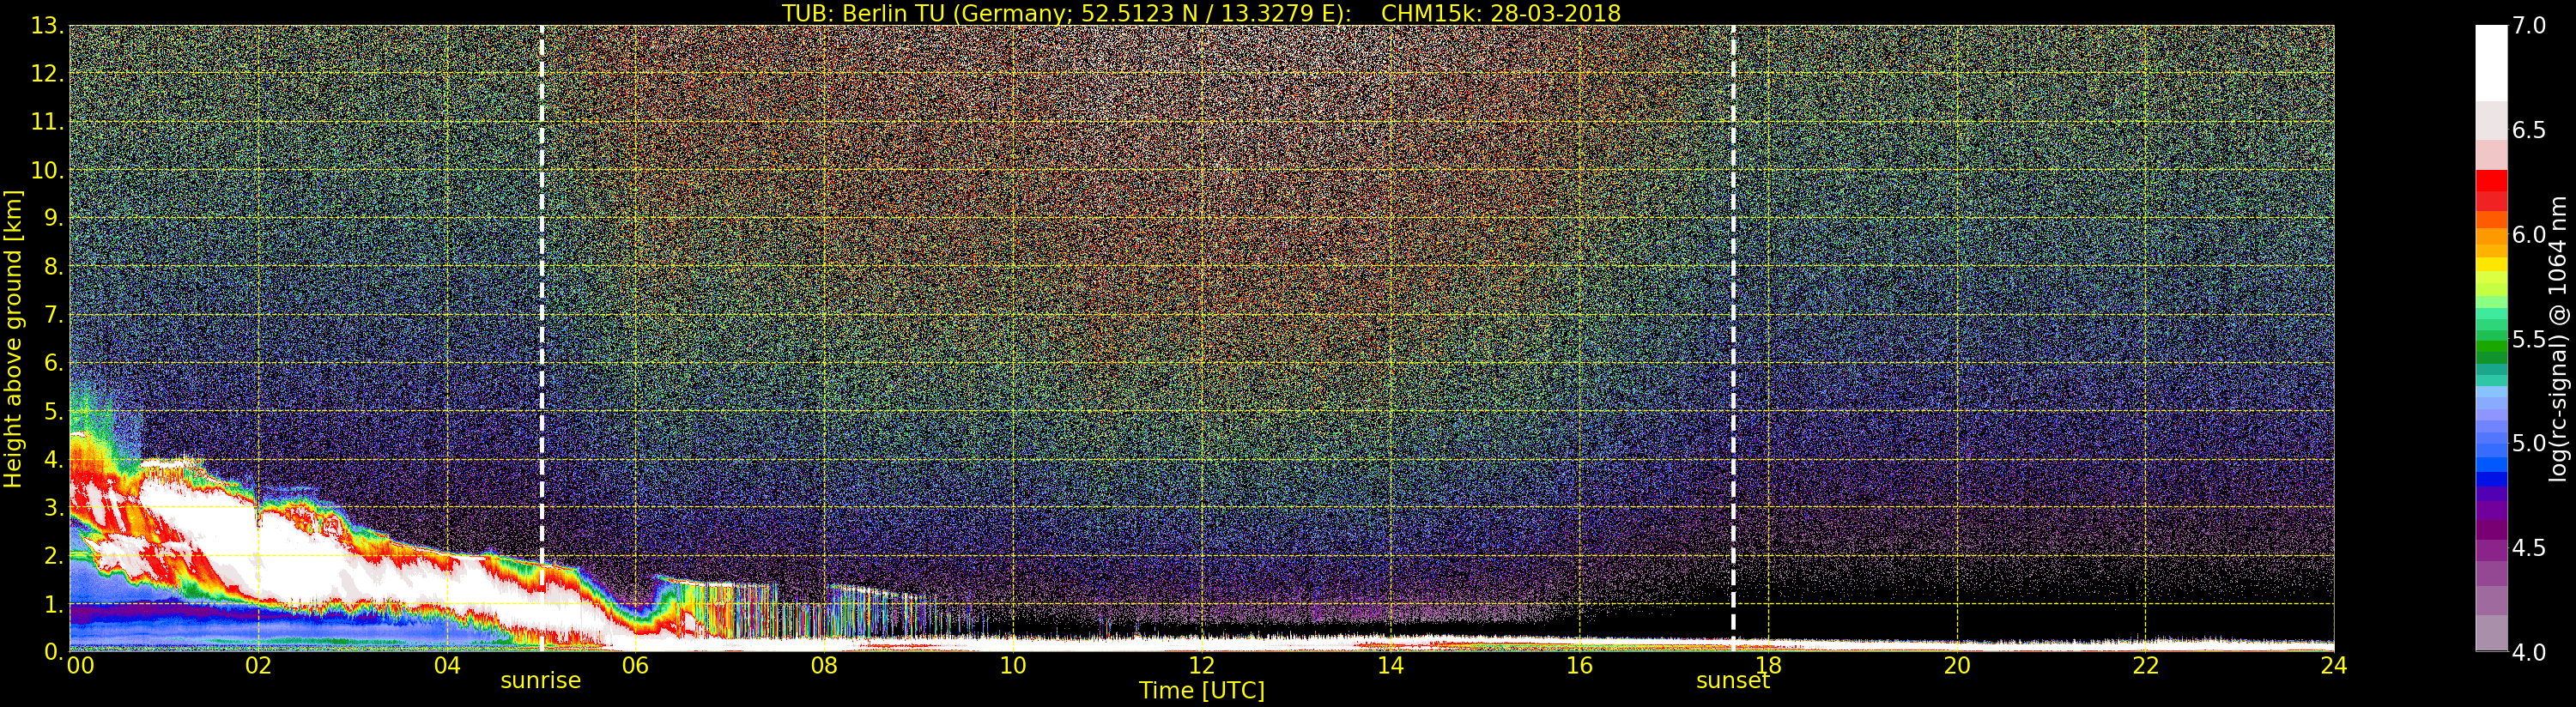
Task: Click the "sunrise" label below the time axis
Action: (x=540, y=680)
